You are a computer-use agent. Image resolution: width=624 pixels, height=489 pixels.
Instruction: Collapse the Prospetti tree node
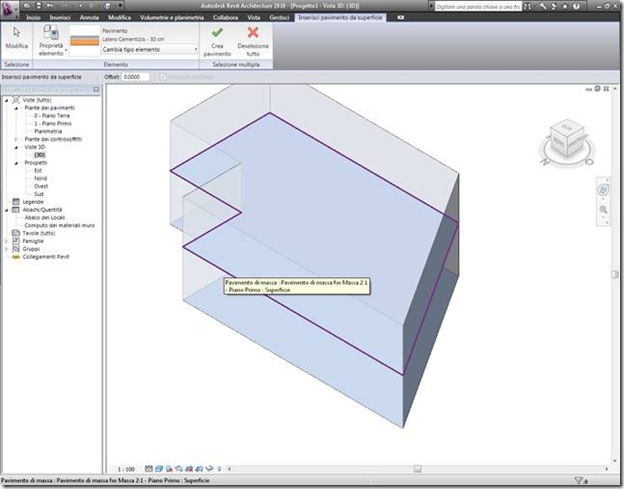[16, 163]
